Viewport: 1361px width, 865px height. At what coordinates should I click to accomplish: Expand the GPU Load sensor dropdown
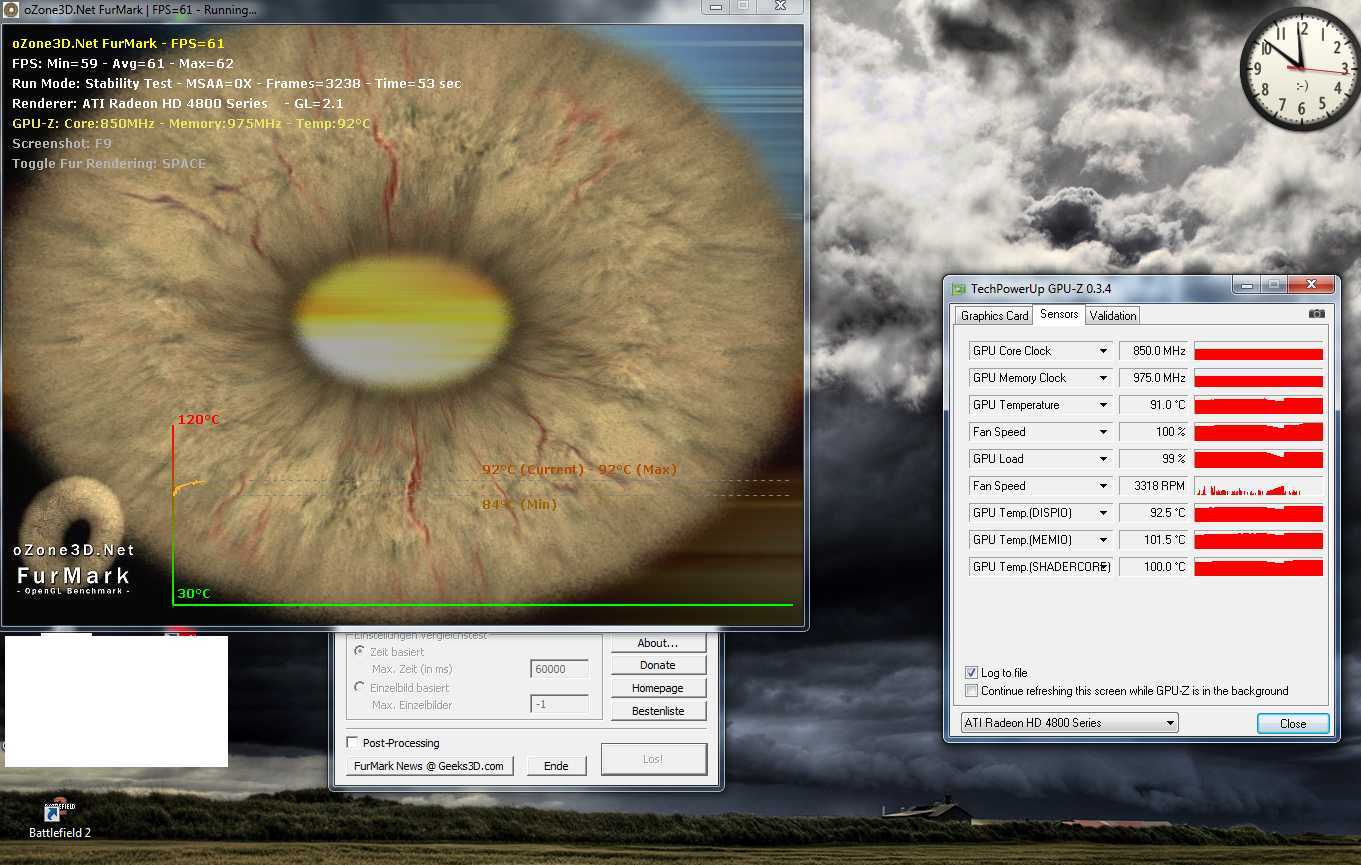1104,459
